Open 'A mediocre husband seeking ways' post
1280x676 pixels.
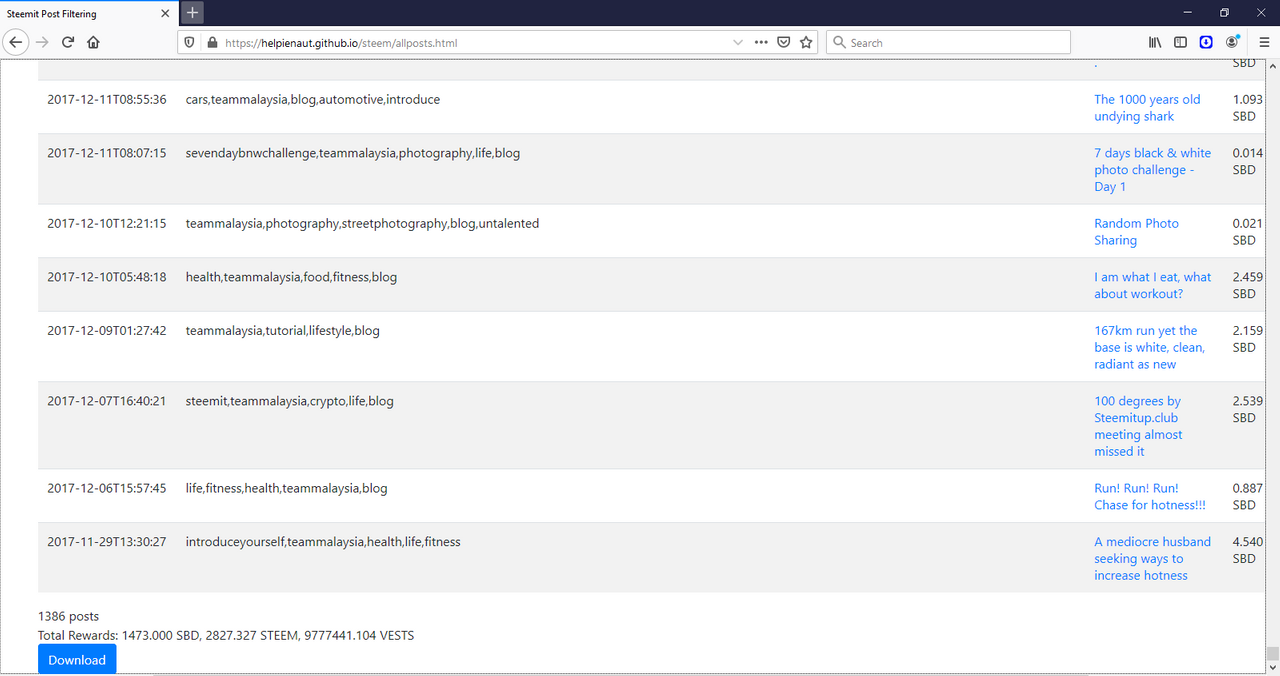tap(1152, 558)
